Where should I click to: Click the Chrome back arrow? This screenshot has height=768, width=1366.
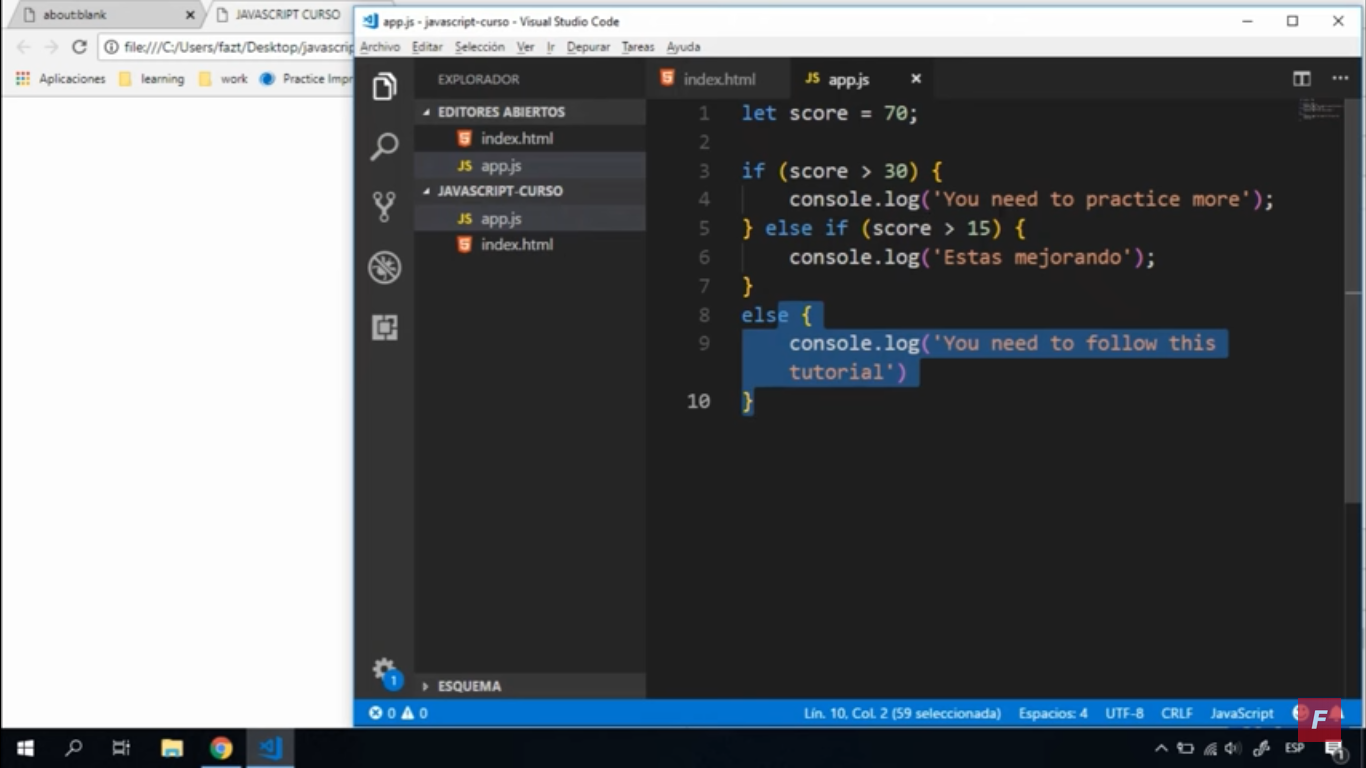23,47
